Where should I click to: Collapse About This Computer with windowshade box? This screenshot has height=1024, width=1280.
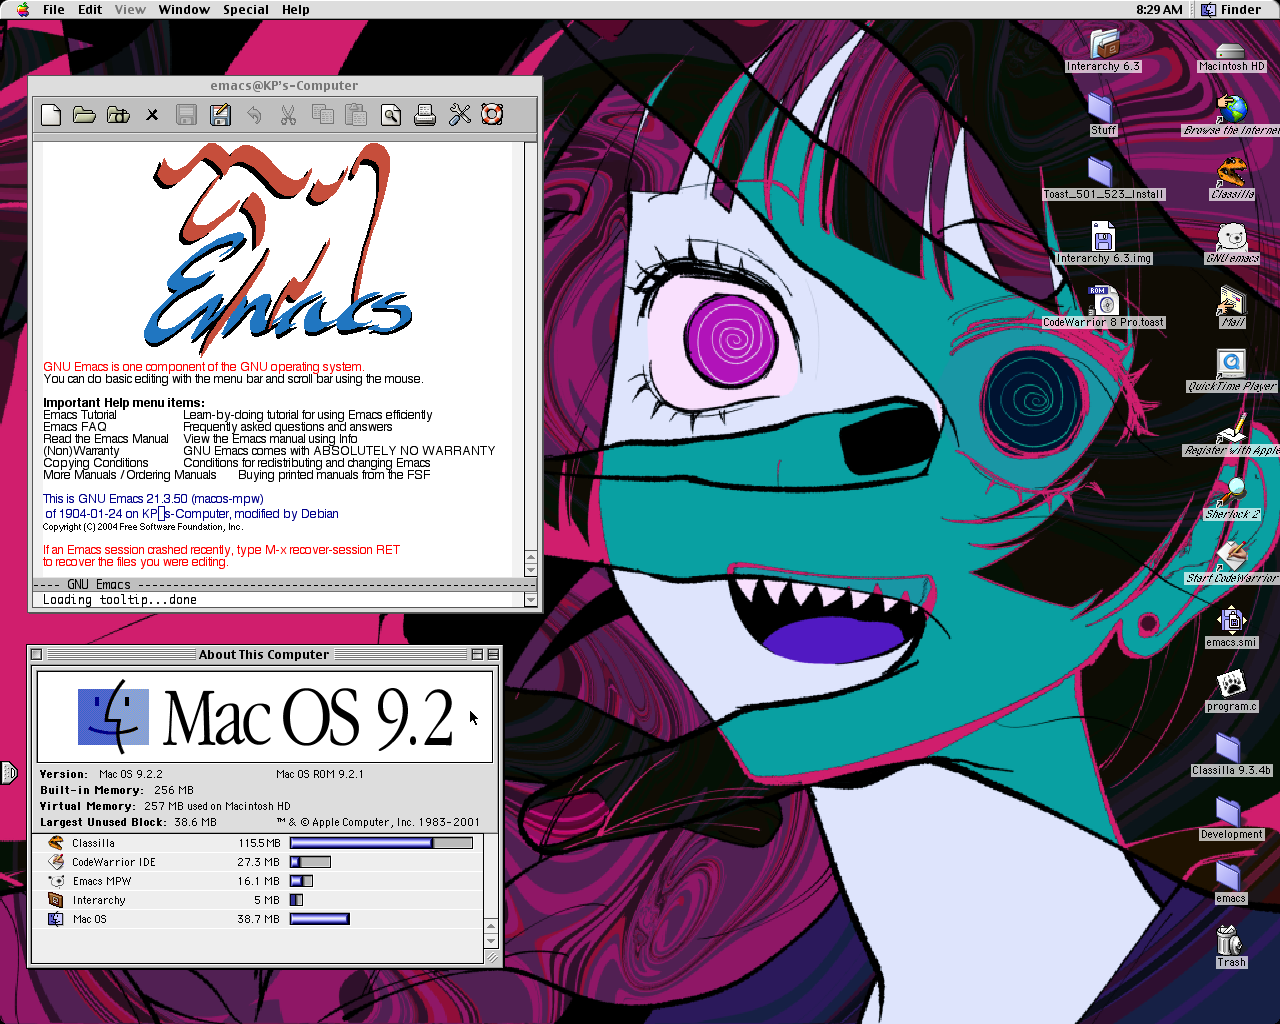493,654
